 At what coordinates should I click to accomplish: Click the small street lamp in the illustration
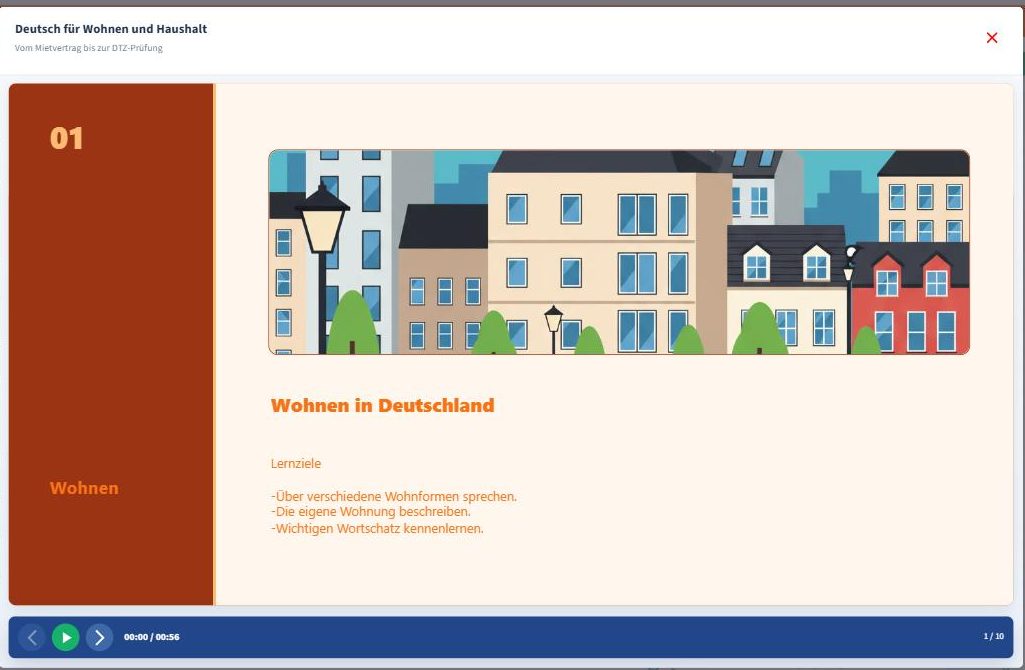tap(554, 329)
